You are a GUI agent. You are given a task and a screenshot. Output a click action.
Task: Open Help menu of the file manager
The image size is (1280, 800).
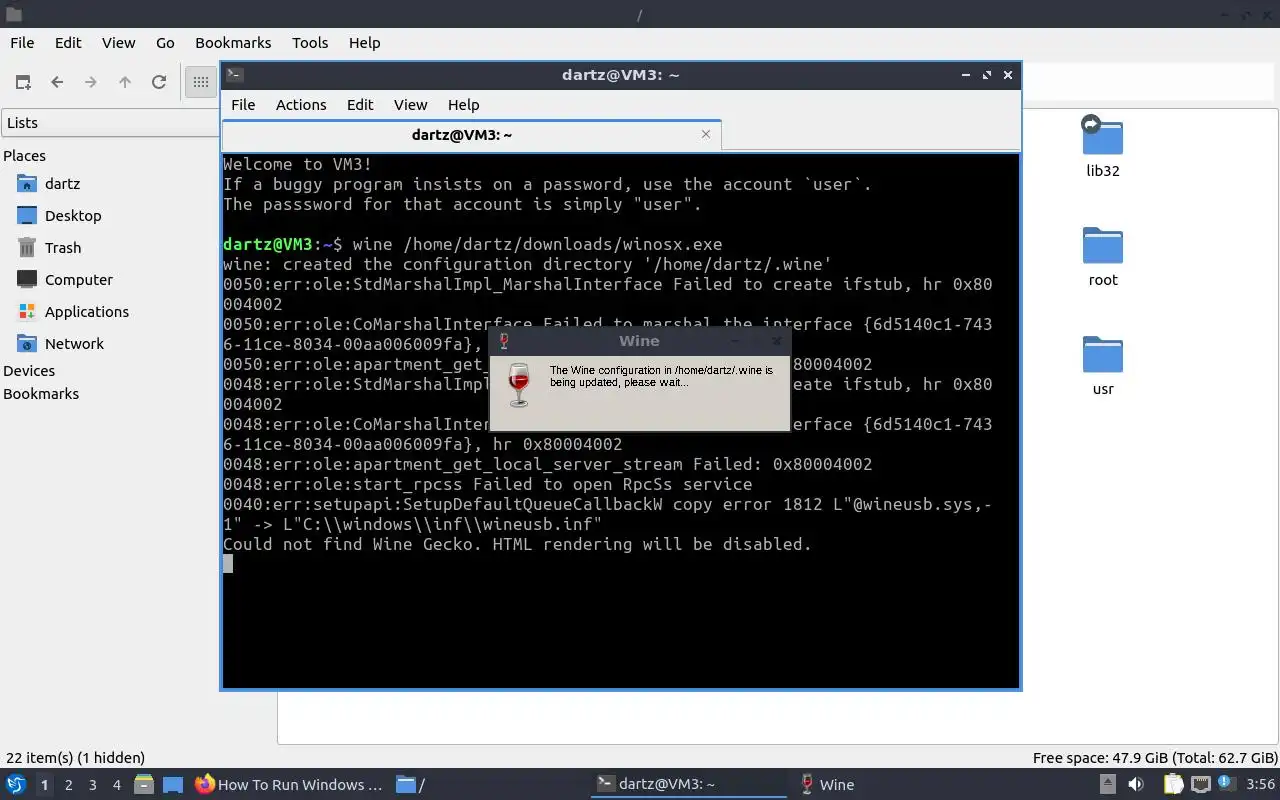pyautogui.click(x=364, y=43)
